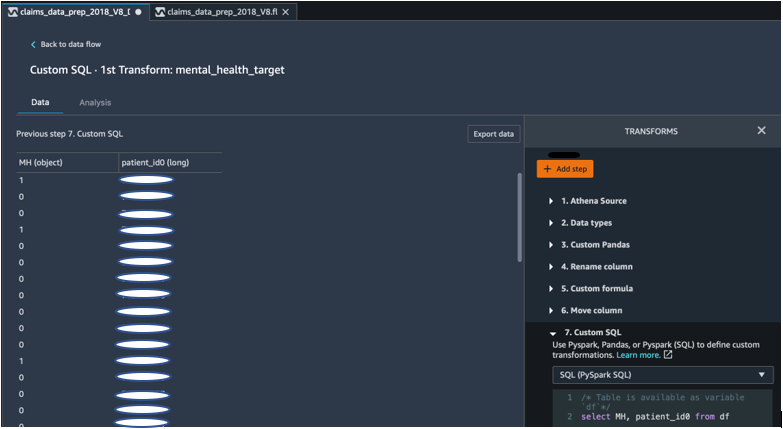The width and height of the screenshot is (783, 429).
Task: Click the first row MH value 1
Action: click(21, 180)
